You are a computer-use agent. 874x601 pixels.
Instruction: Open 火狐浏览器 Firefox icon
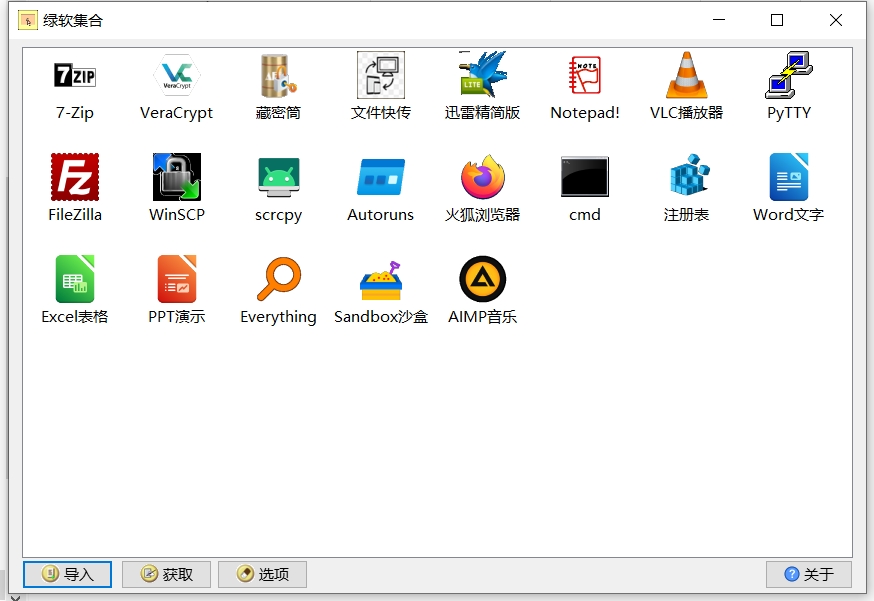point(483,177)
